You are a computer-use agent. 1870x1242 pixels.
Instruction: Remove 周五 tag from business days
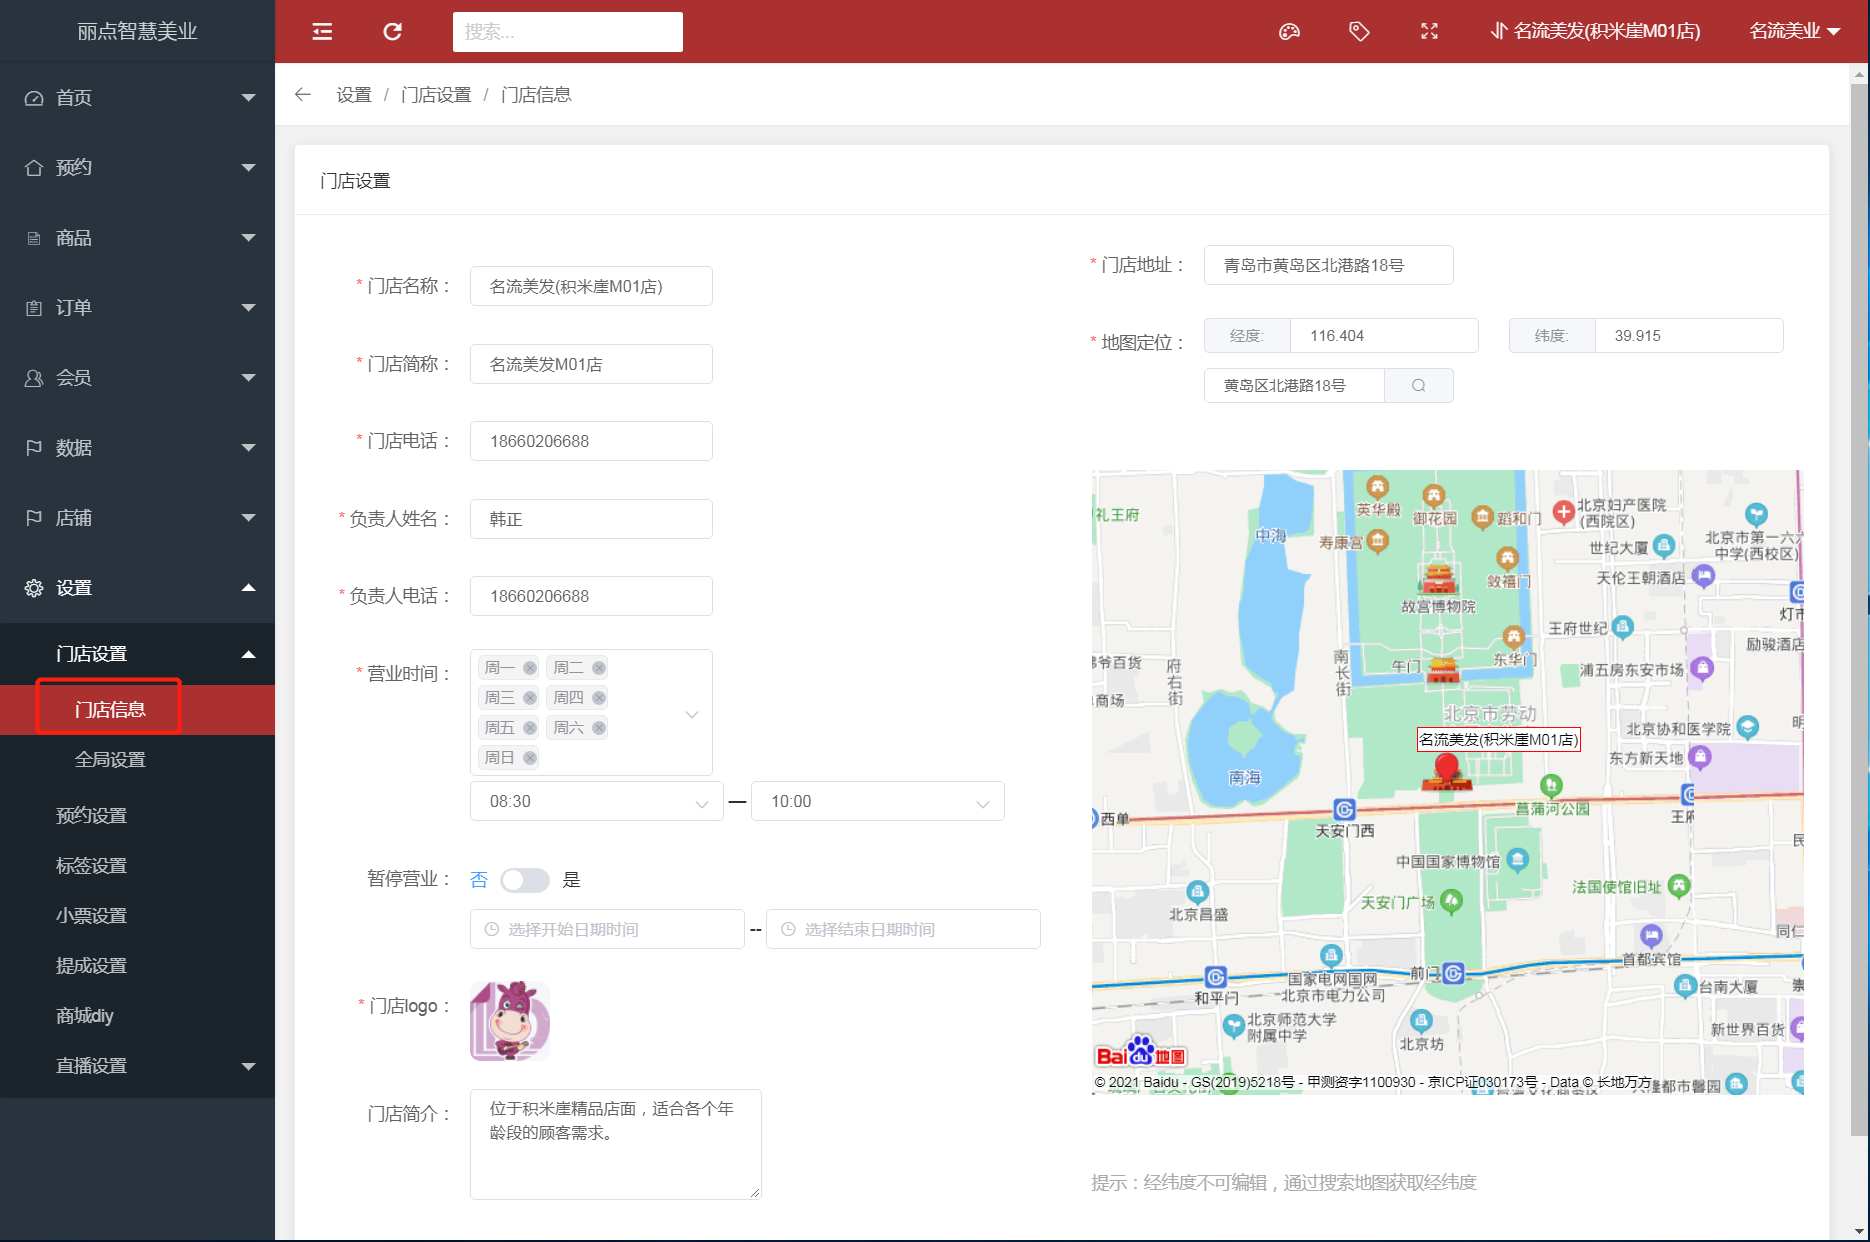tap(530, 728)
